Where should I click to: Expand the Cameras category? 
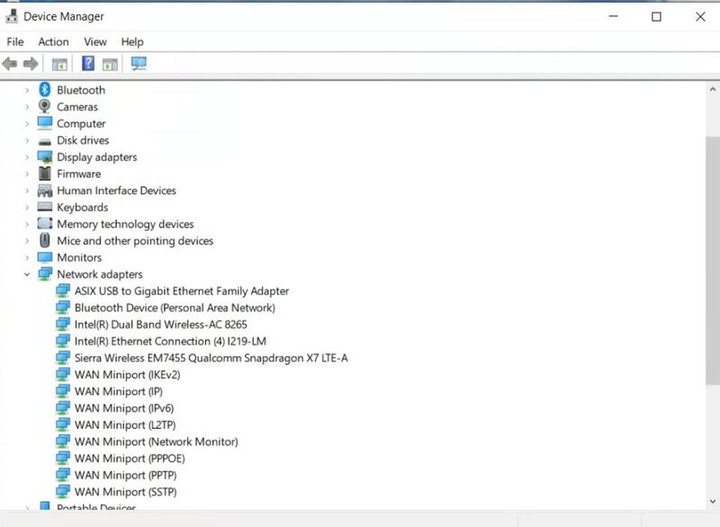(x=27, y=107)
